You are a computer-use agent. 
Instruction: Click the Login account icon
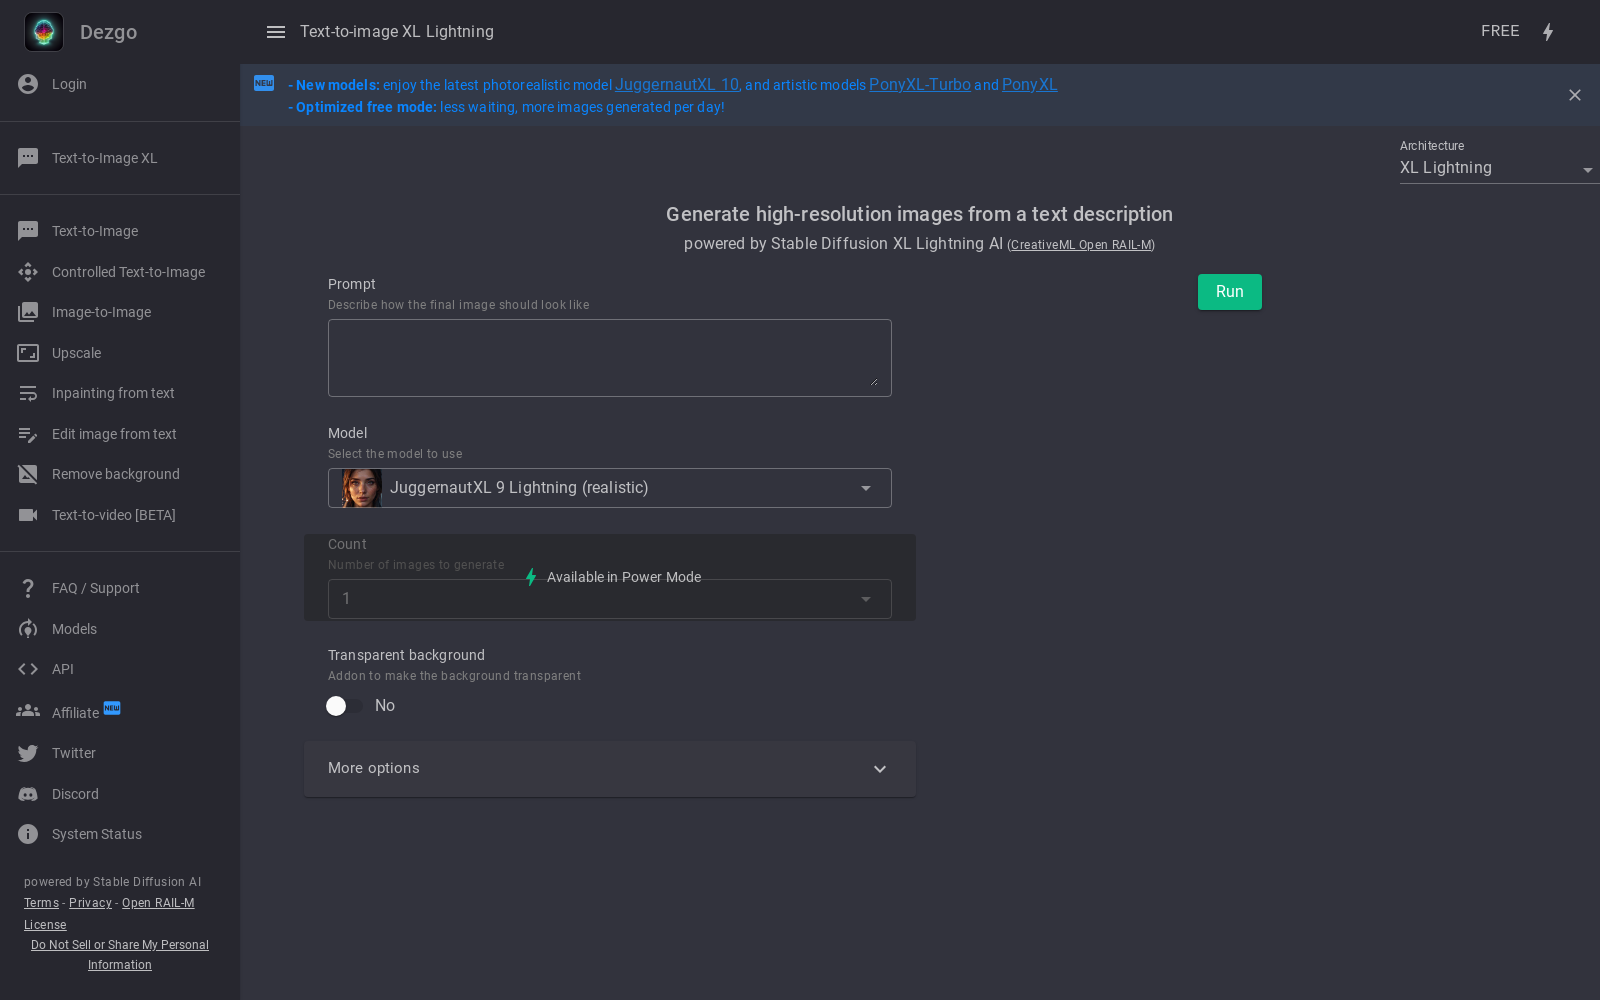pyautogui.click(x=28, y=84)
